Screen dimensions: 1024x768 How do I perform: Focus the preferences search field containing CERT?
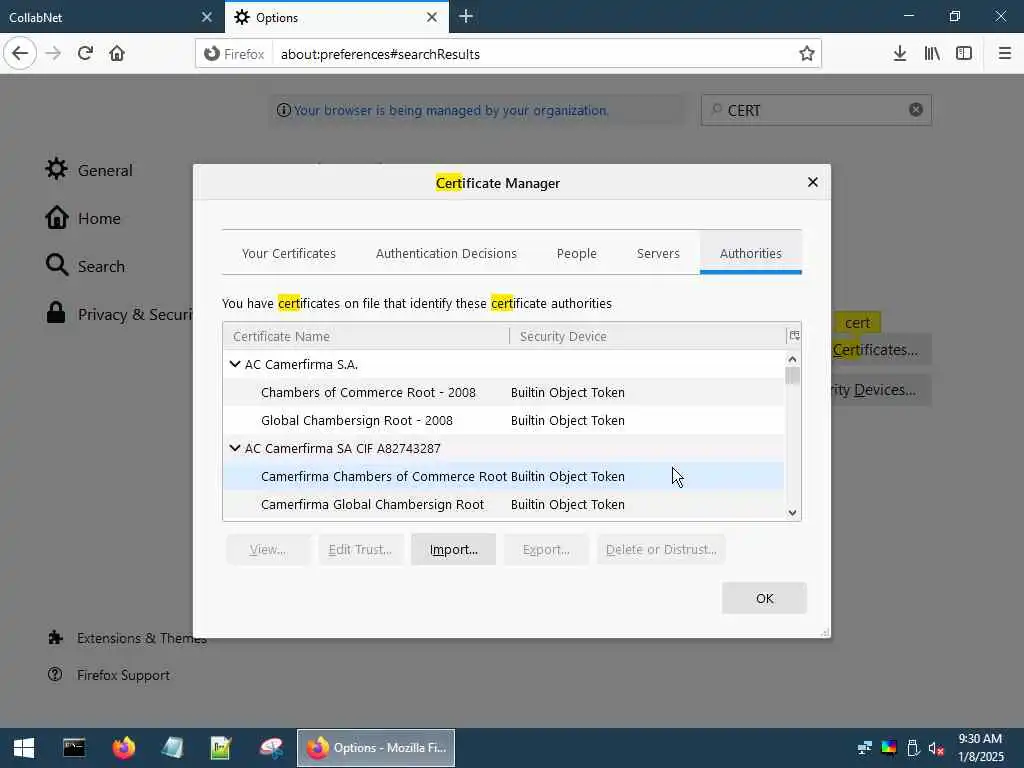point(816,110)
